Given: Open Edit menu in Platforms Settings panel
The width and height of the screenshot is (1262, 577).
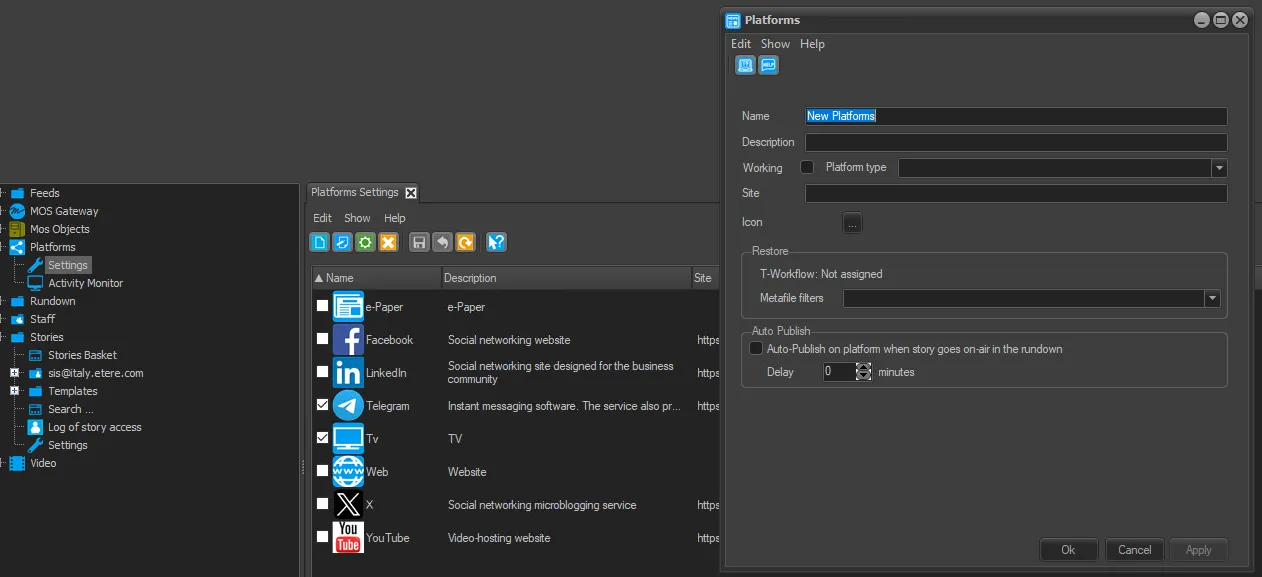Looking at the screenshot, I should click(x=322, y=218).
